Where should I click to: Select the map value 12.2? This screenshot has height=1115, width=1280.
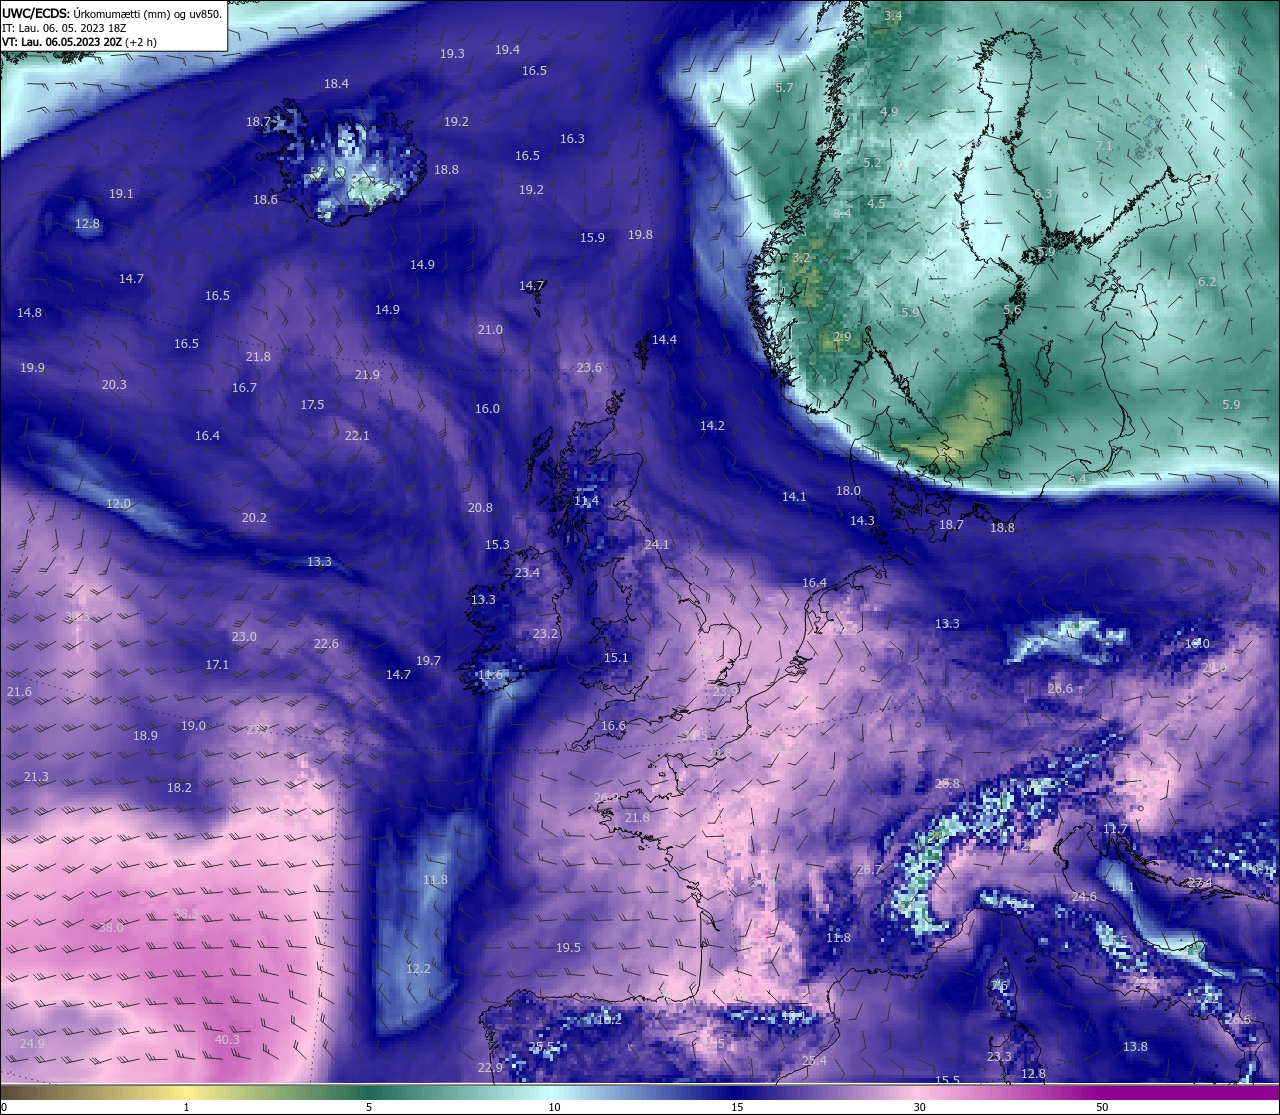[x=419, y=969]
